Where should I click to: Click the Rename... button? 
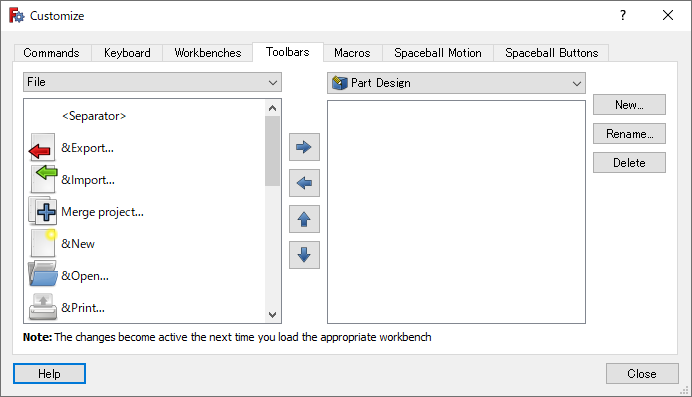pos(629,134)
